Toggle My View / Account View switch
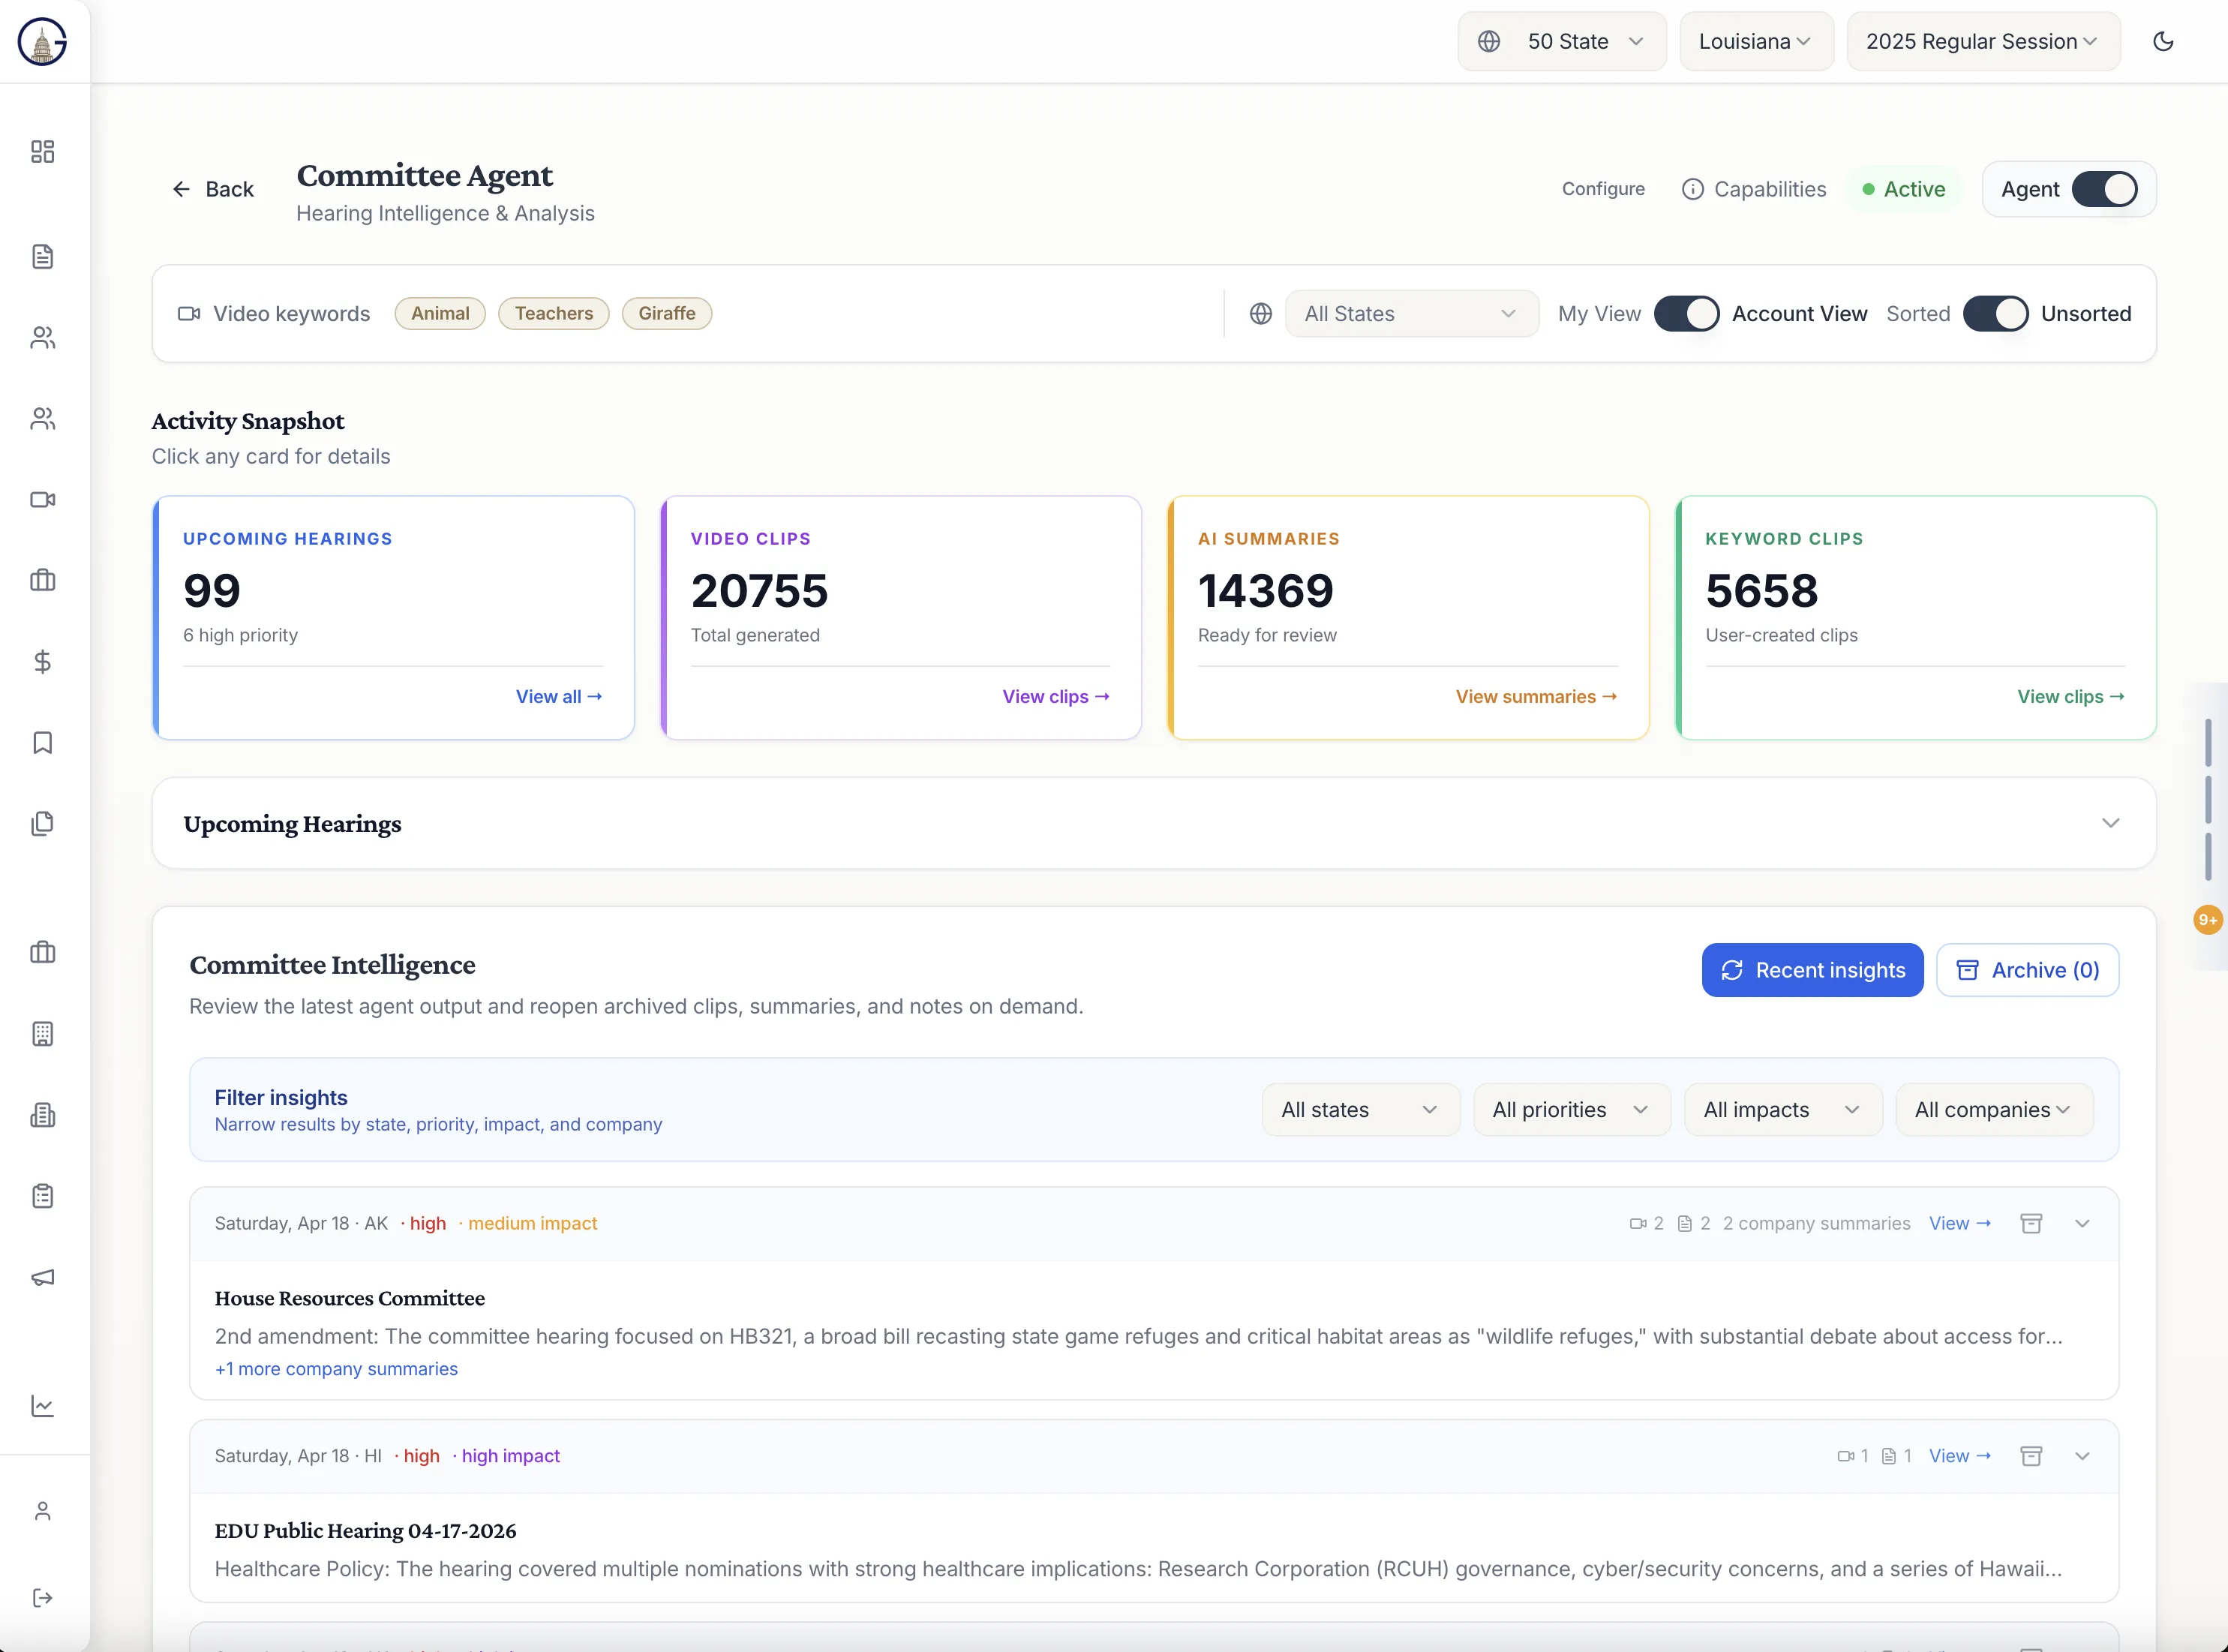2228x1652 pixels. click(x=1686, y=313)
